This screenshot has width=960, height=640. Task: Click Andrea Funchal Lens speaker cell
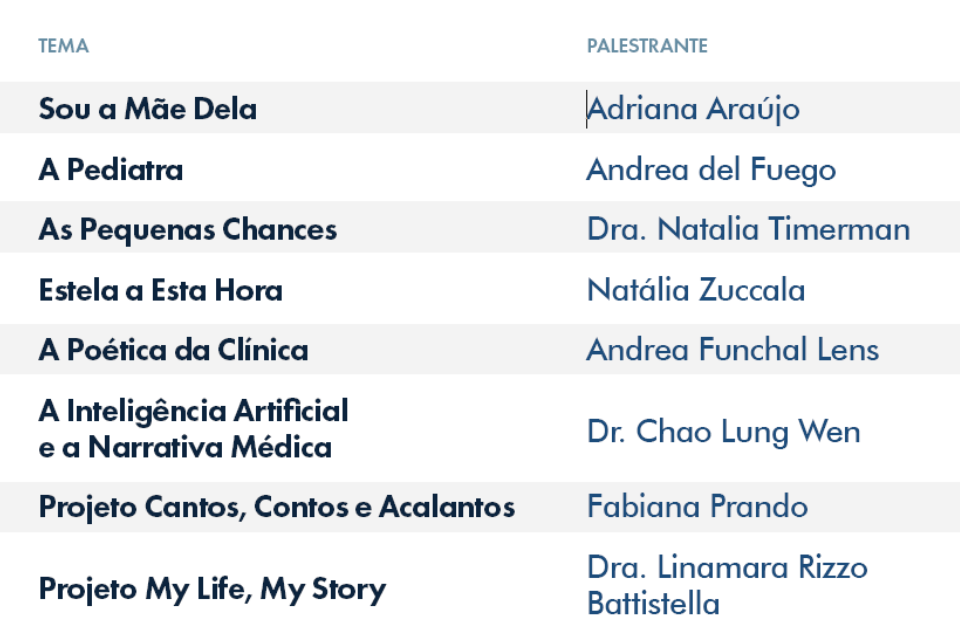(x=733, y=350)
